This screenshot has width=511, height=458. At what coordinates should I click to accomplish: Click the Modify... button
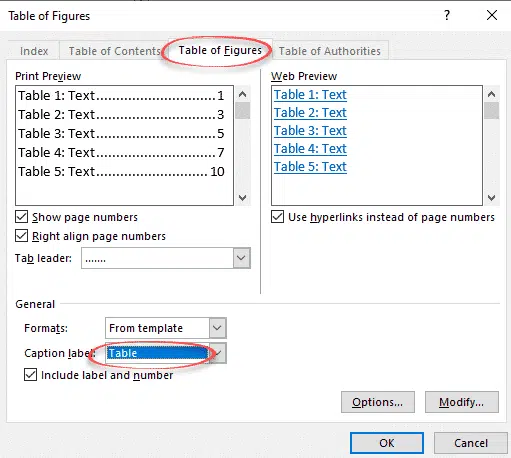[x=462, y=402]
